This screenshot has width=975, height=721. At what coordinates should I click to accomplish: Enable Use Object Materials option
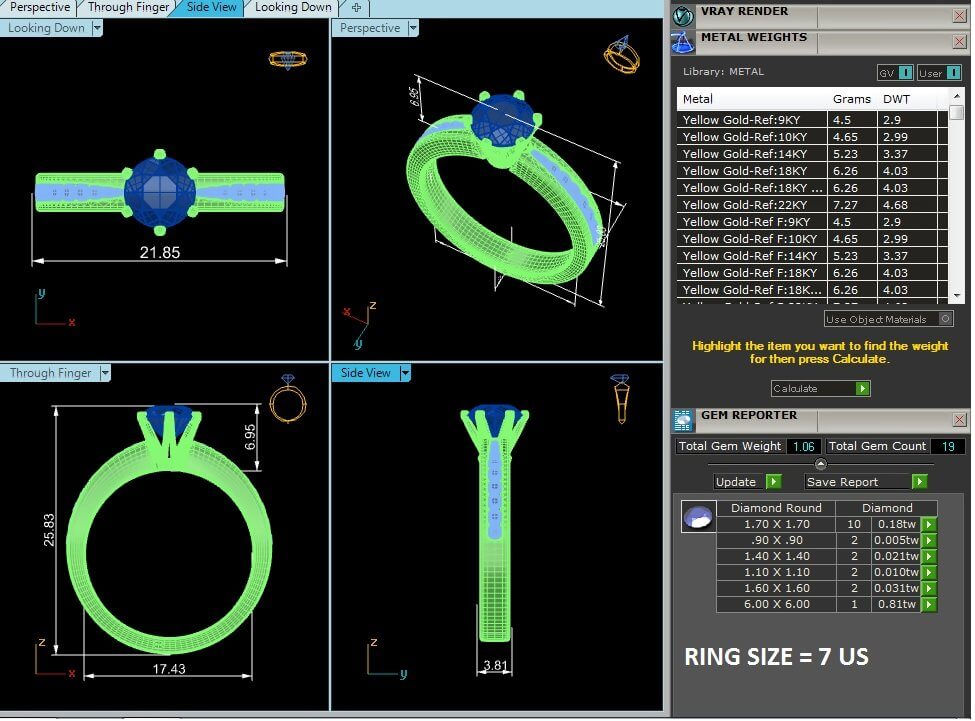tap(945, 319)
